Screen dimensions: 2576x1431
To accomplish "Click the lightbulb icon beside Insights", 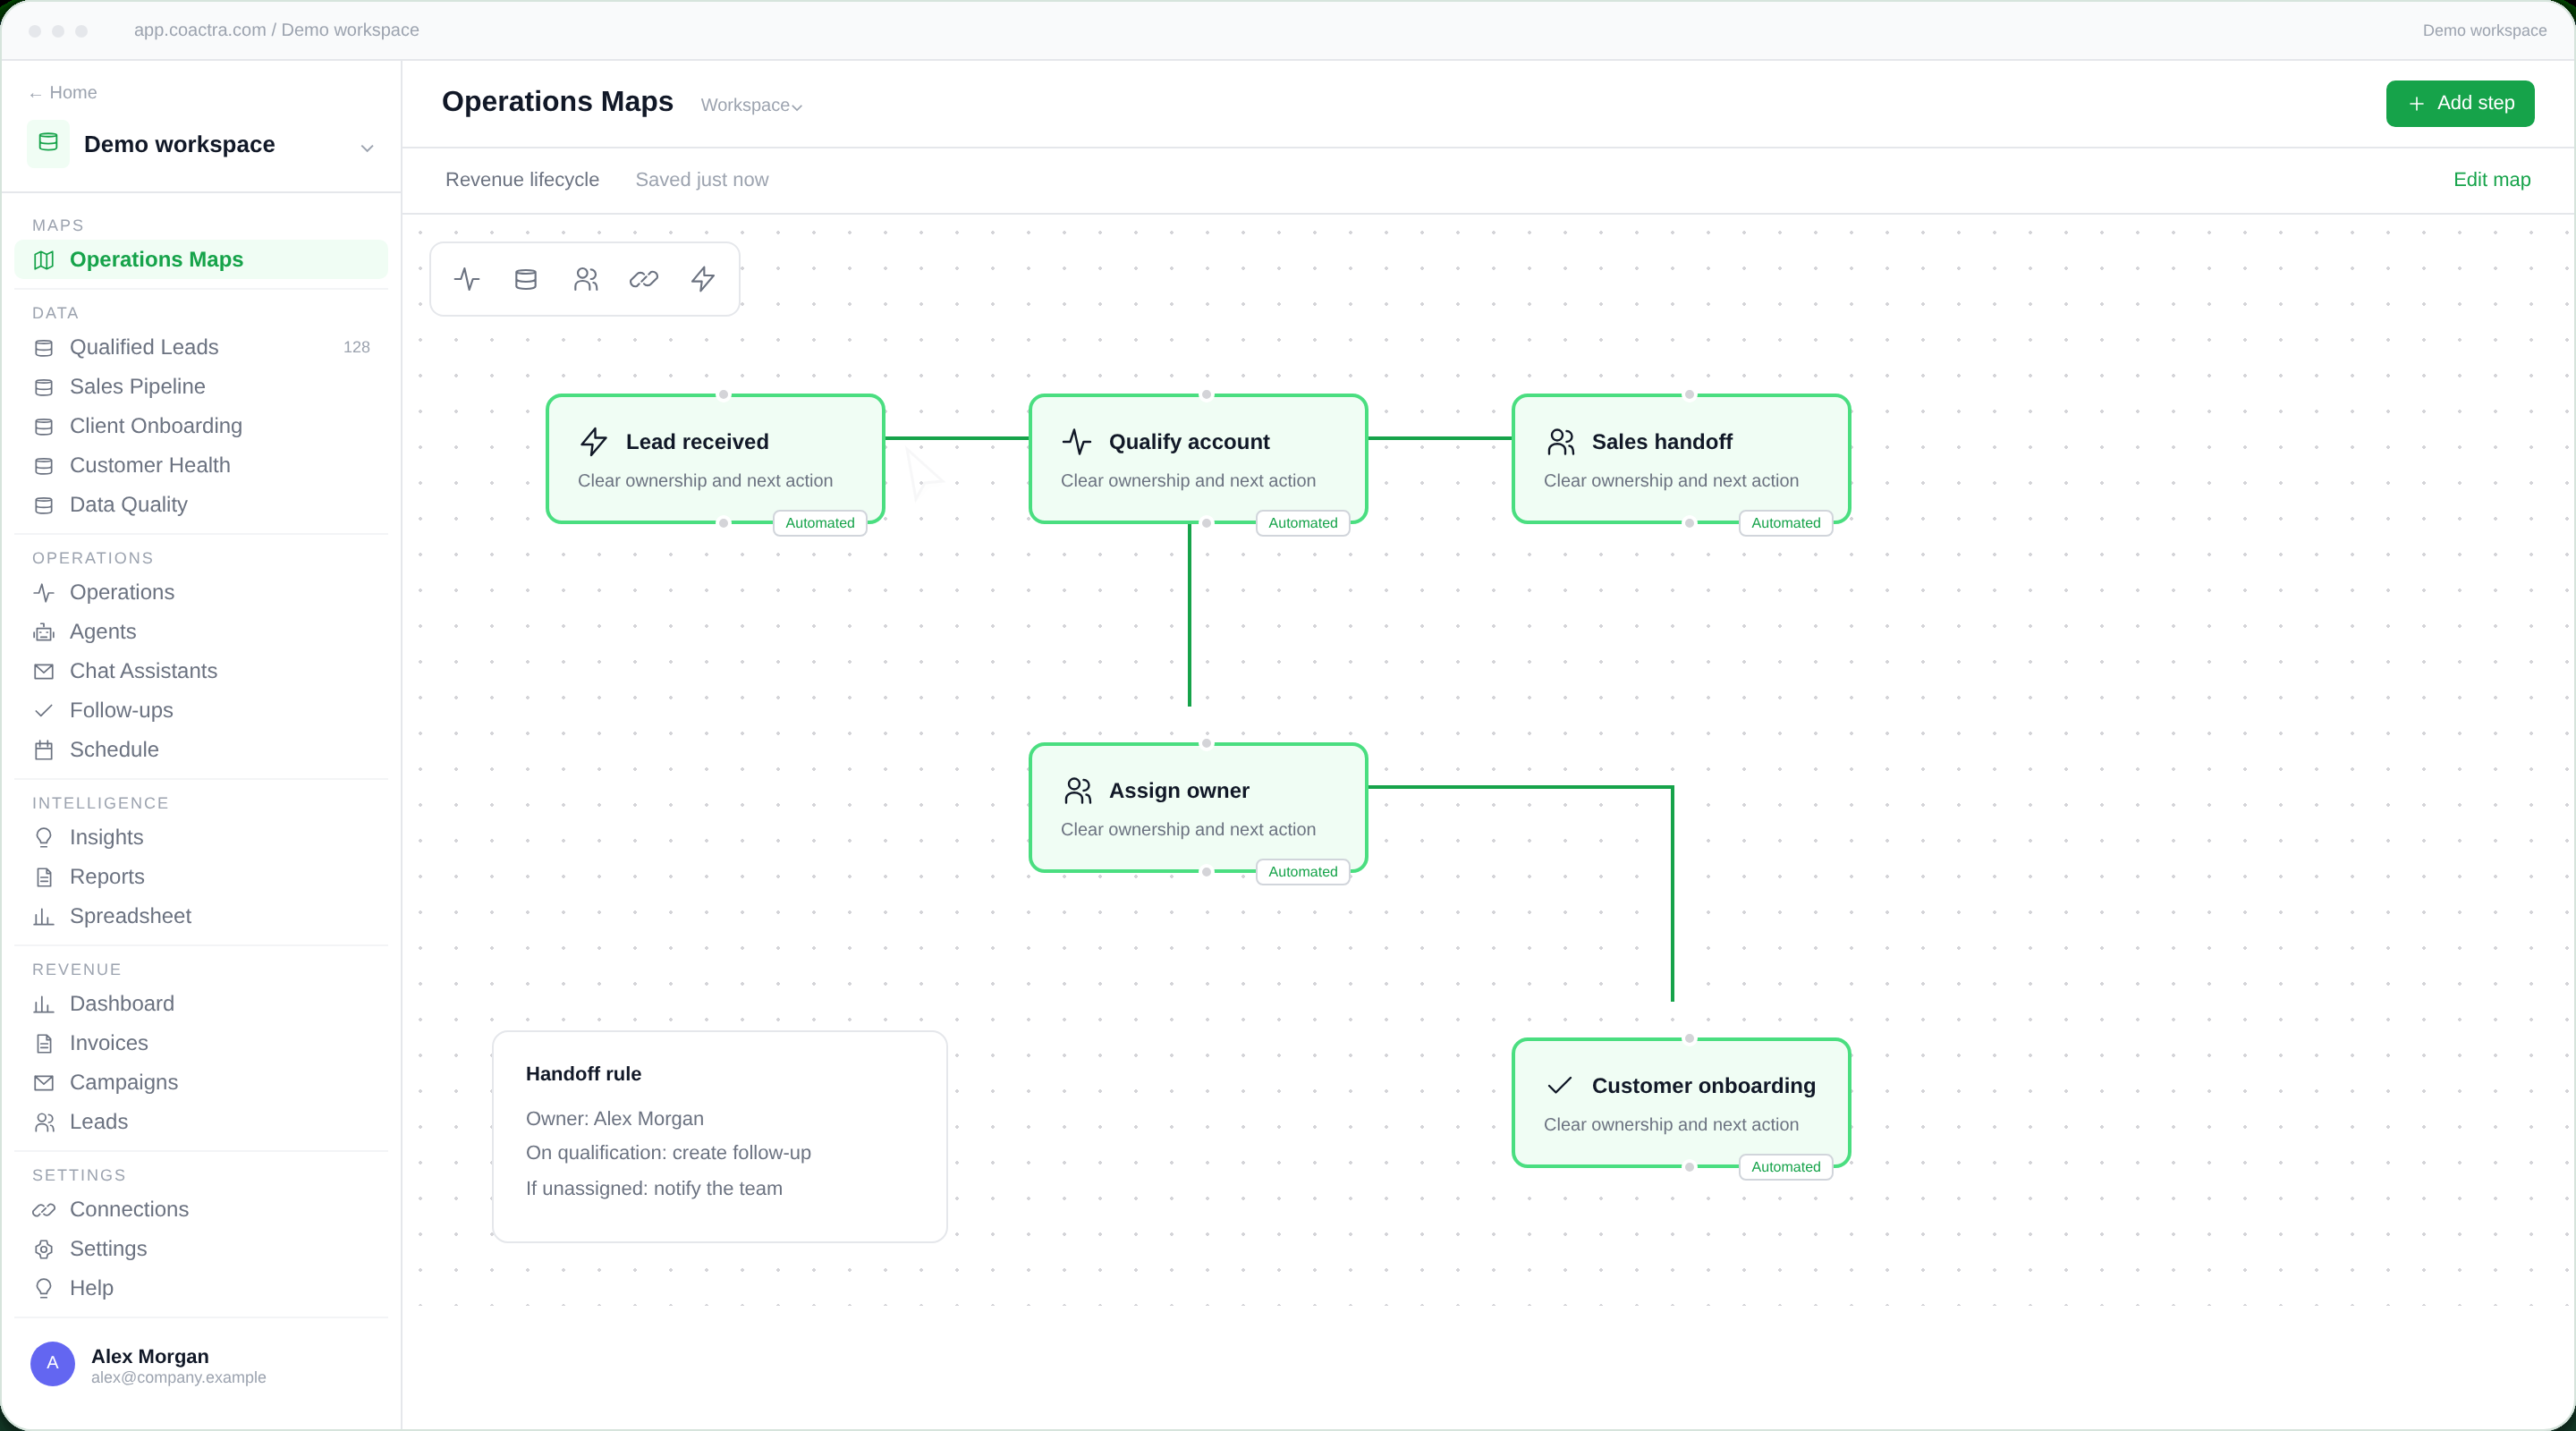I will (44, 837).
